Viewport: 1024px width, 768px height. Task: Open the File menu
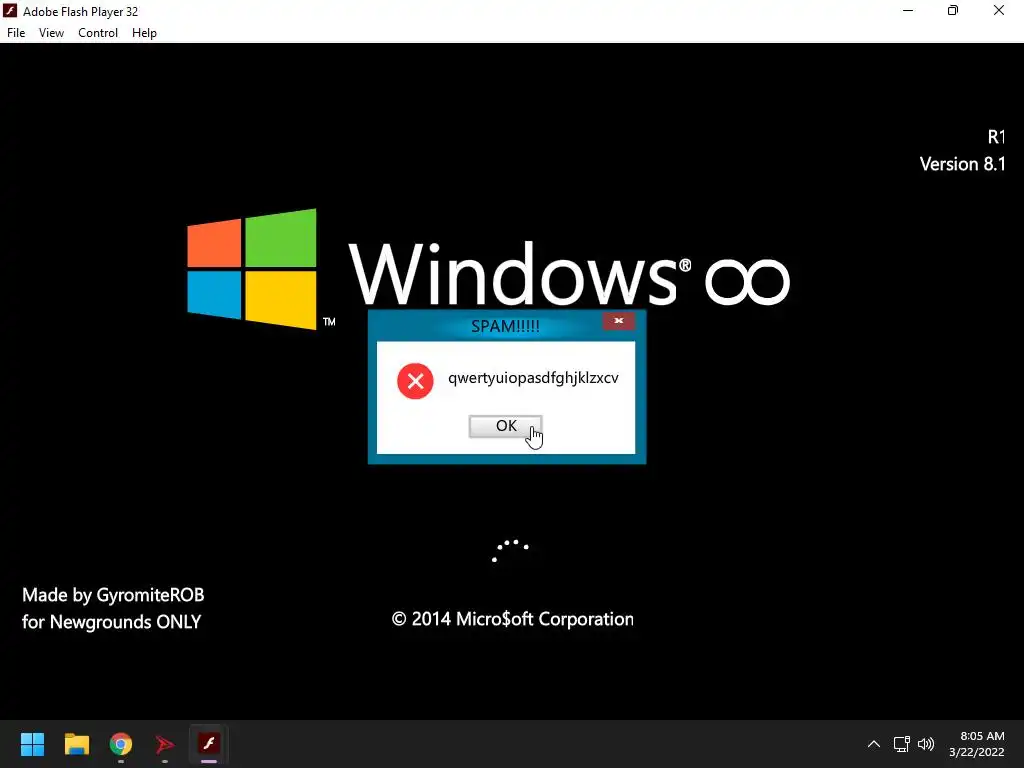click(x=16, y=33)
